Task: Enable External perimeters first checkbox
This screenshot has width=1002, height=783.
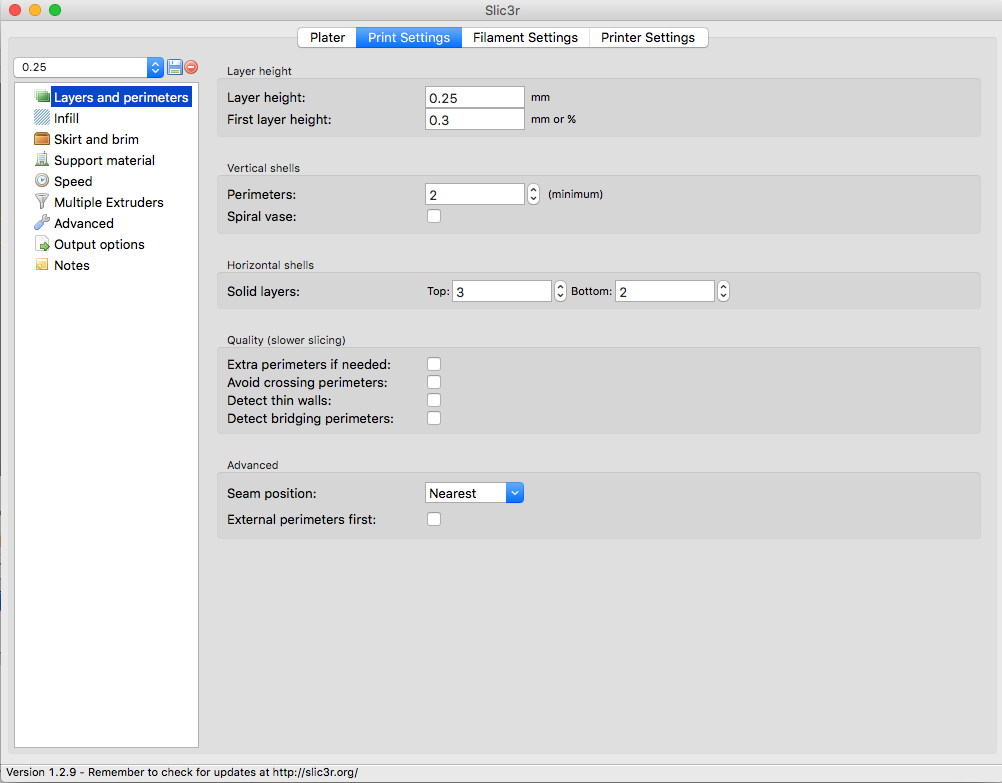Action: click(x=434, y=519)
